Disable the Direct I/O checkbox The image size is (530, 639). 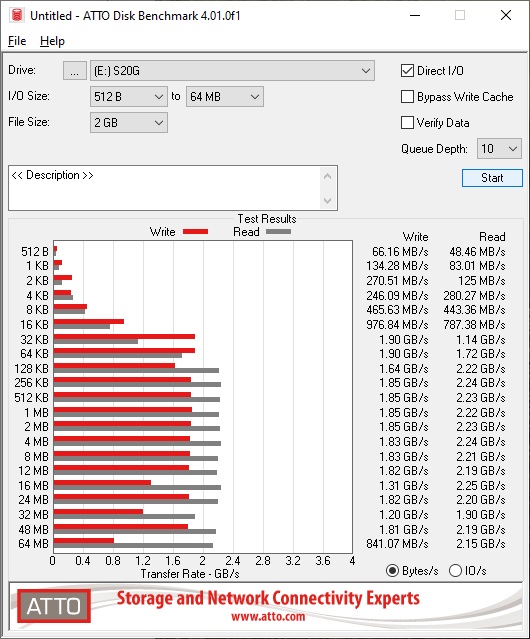407,71
